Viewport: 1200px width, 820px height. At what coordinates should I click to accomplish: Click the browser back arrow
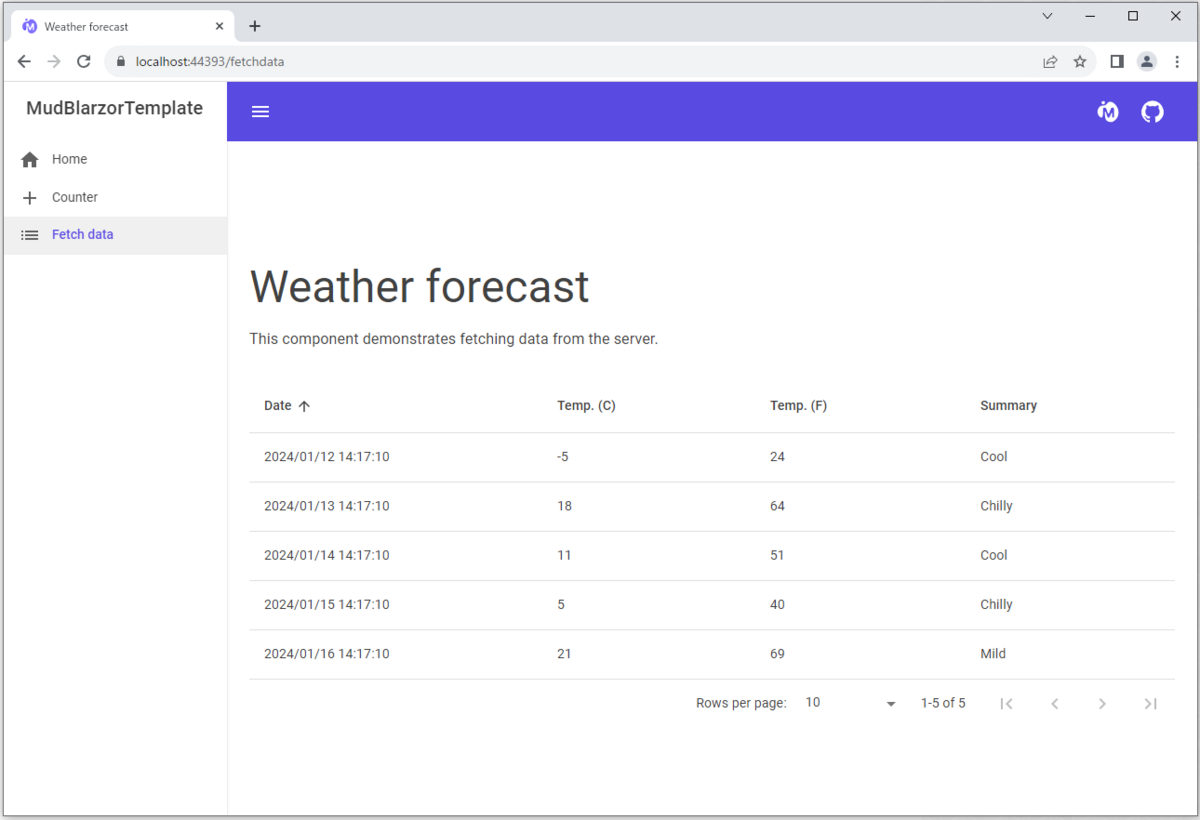(24, 62)
